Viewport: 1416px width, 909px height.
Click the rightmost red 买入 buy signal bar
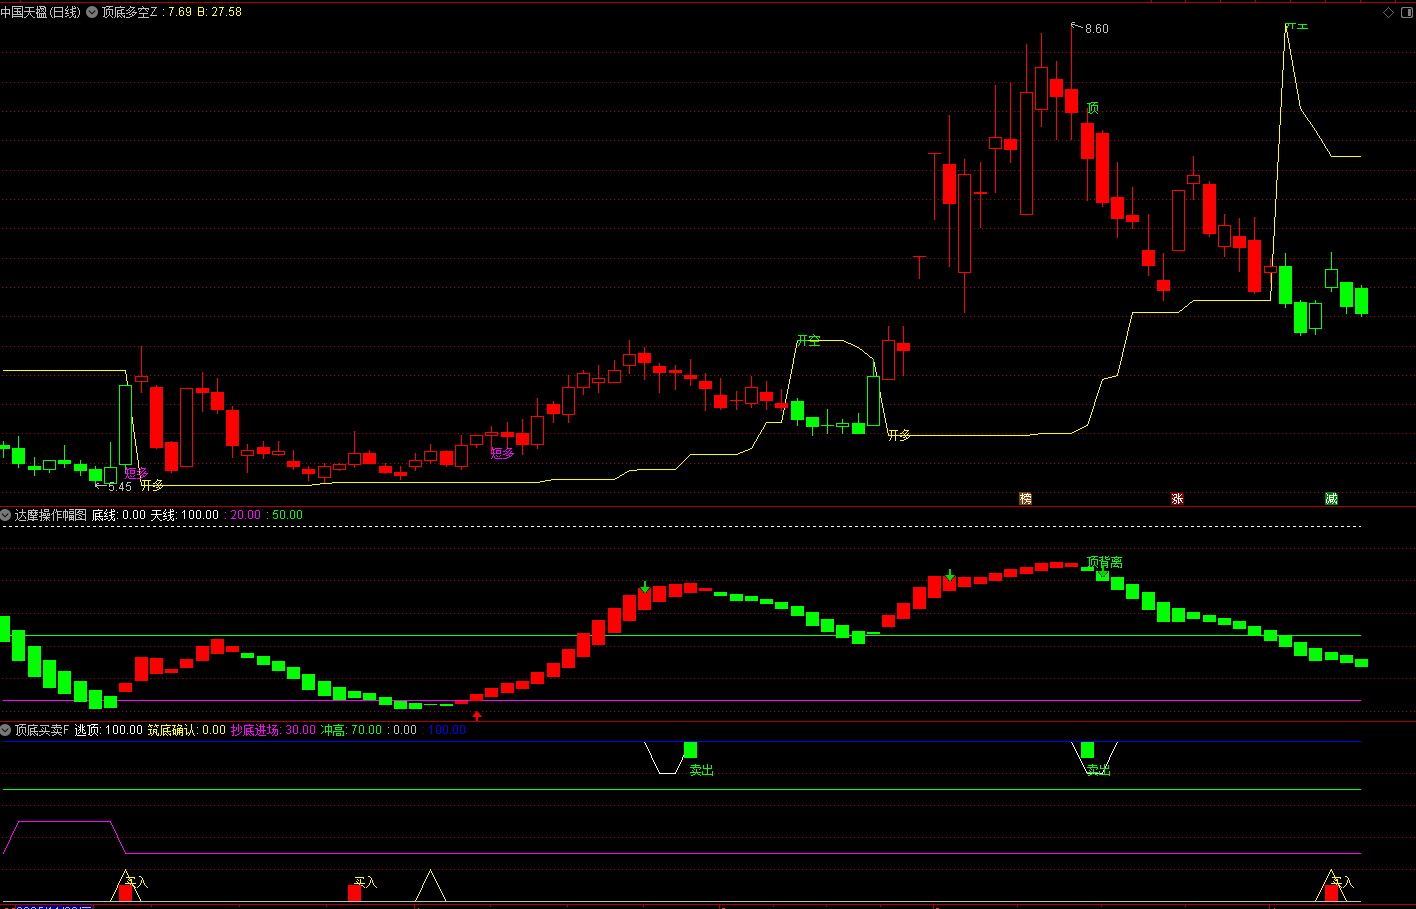(x=1331, y=892)
